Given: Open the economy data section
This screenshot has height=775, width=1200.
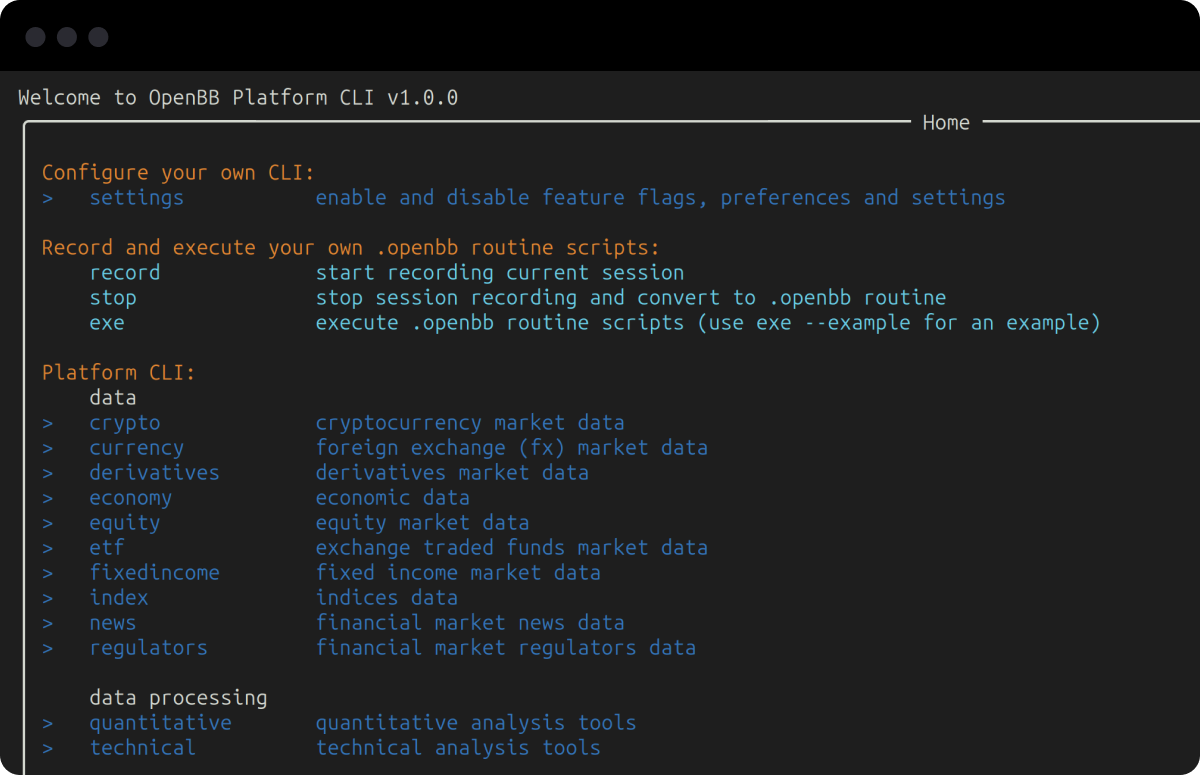Looking at the screenshot, I should pos(131,497).
